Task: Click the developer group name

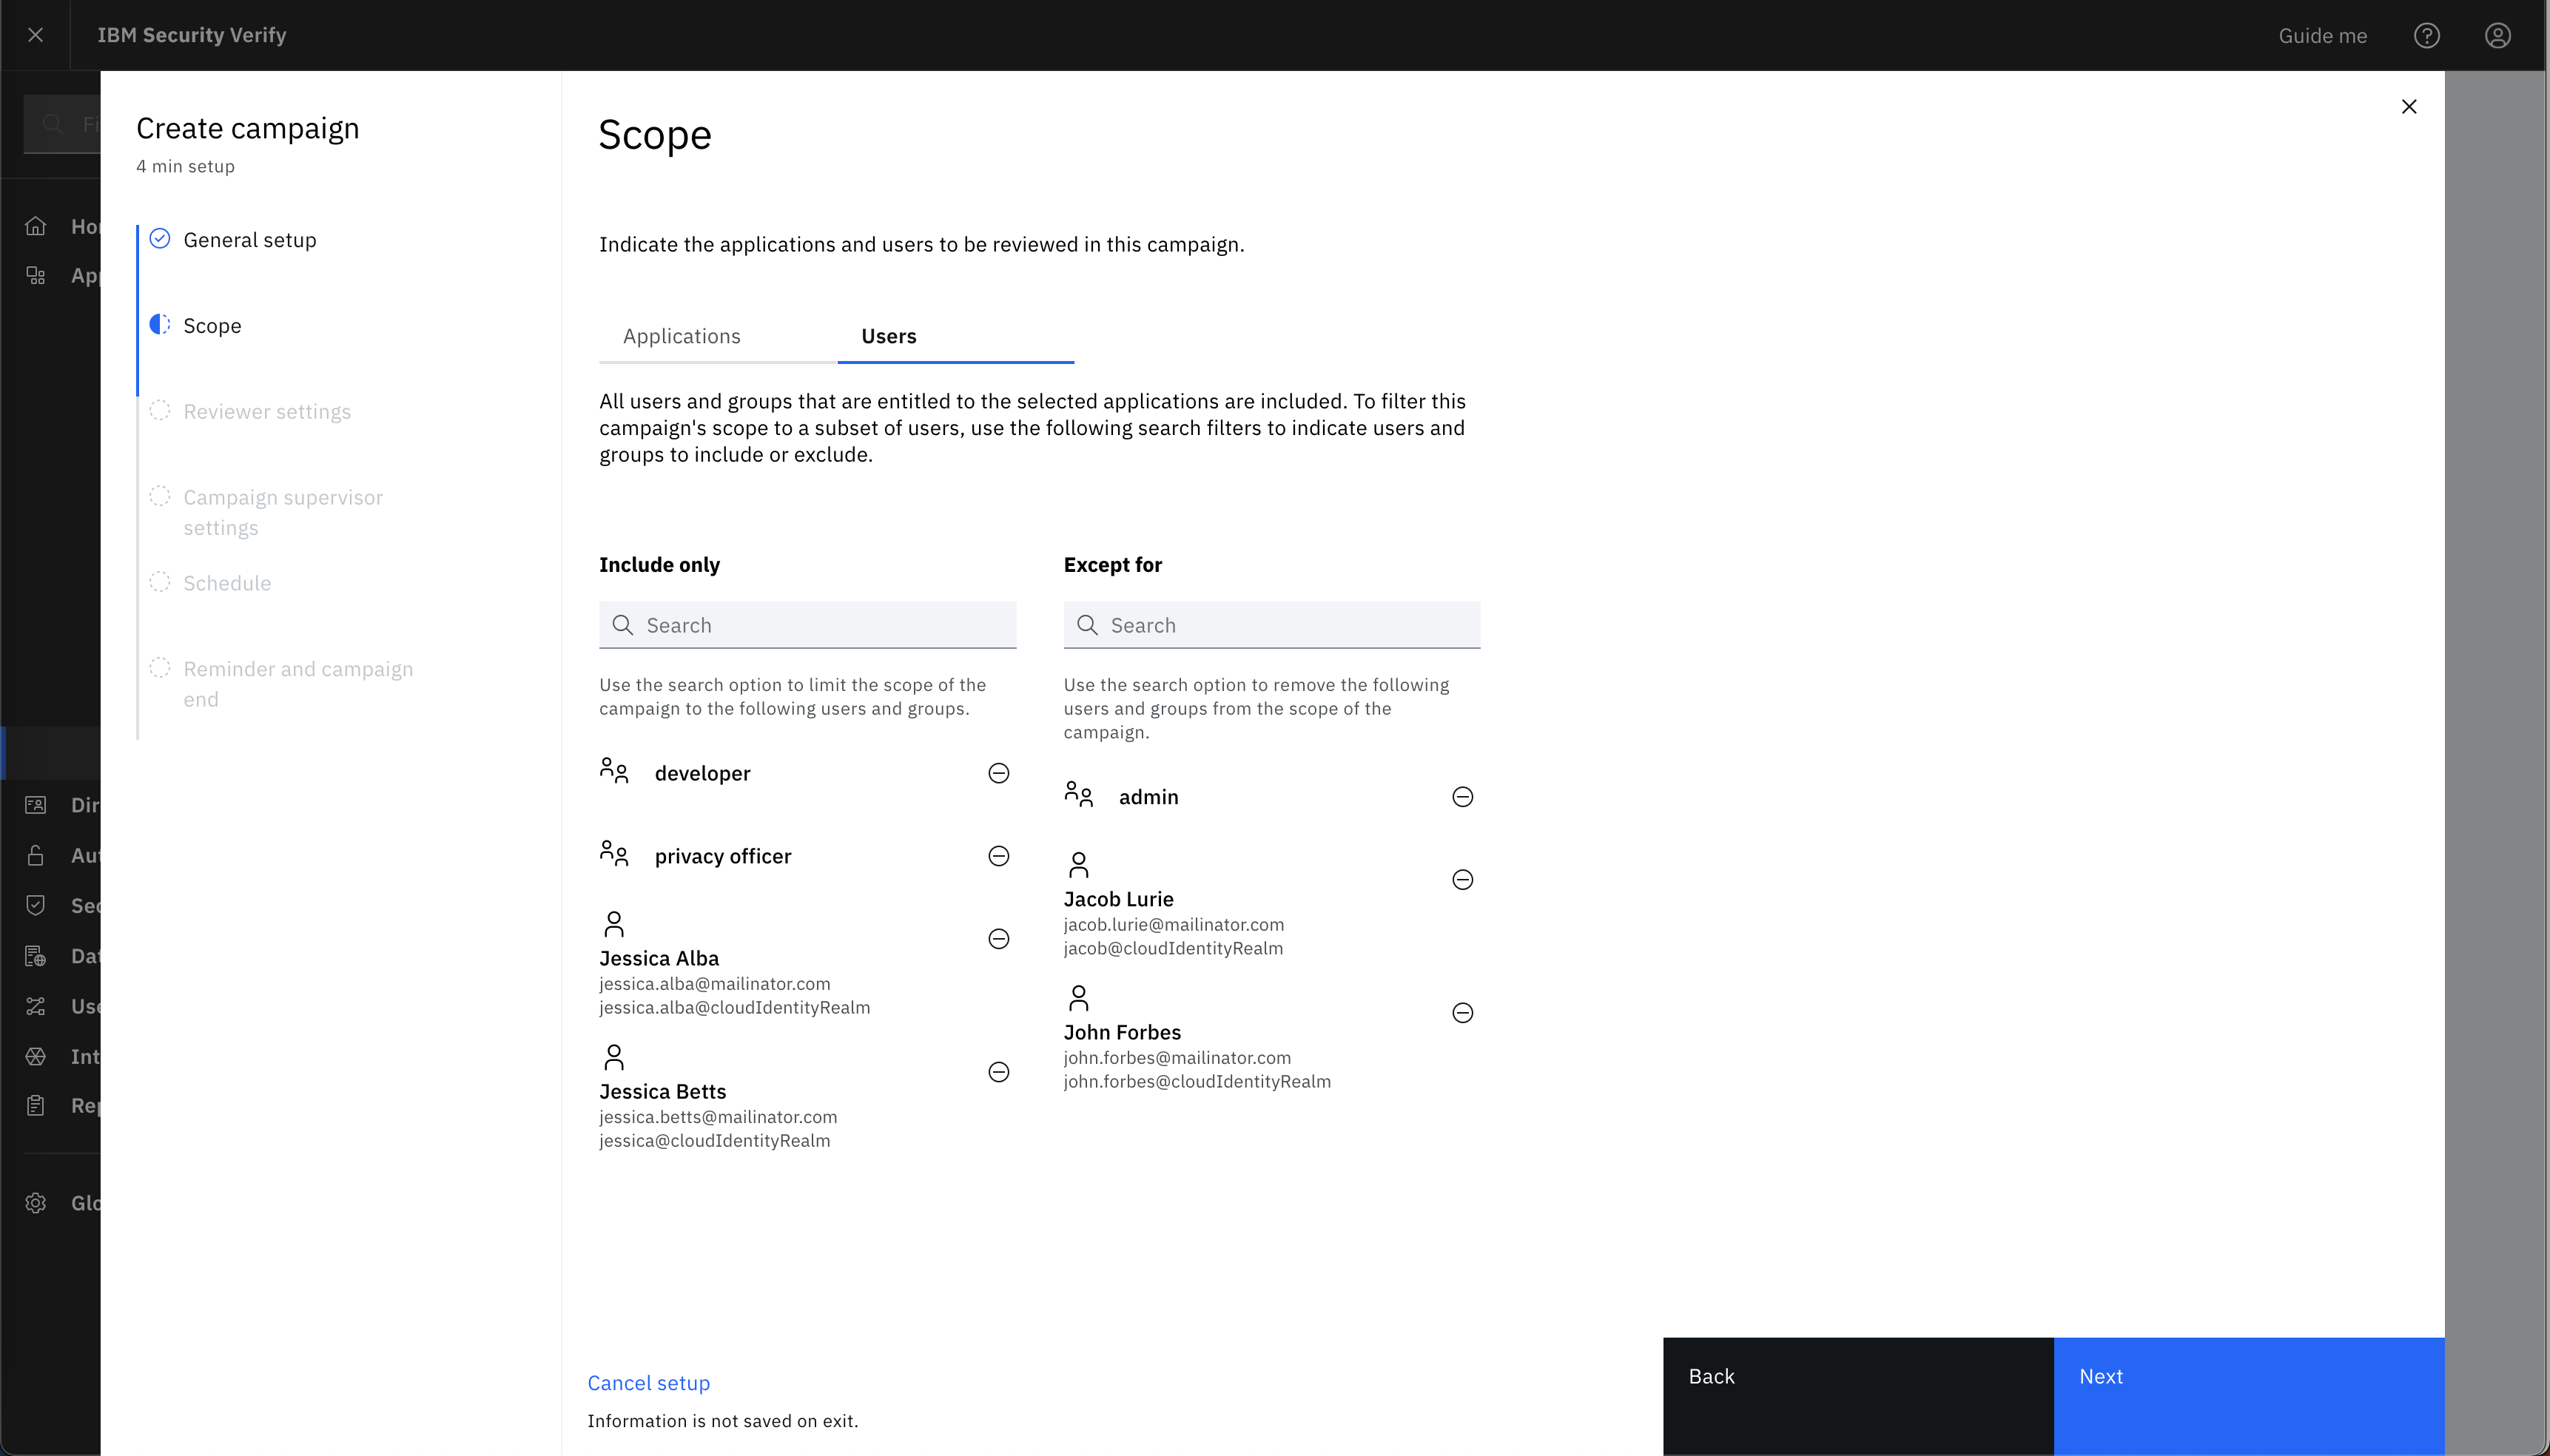Action: [x=702, y=773]
